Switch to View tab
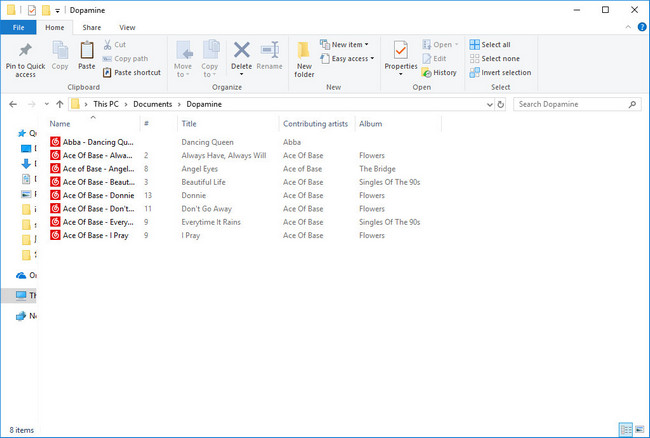Image resolution: width=650 pixels, height=438 pixels. (x=127, y=27)
